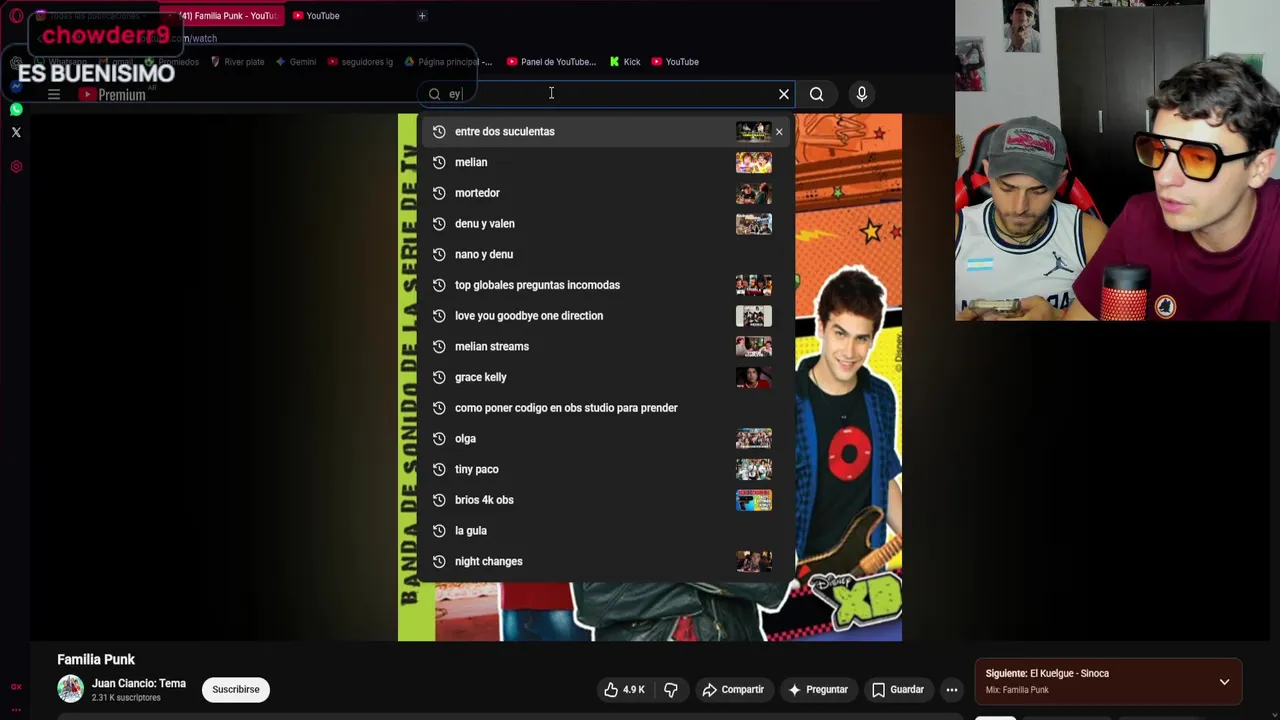1280x720 pixels.
Task: Open a new browser tab with plus
Action: point(422,16)
